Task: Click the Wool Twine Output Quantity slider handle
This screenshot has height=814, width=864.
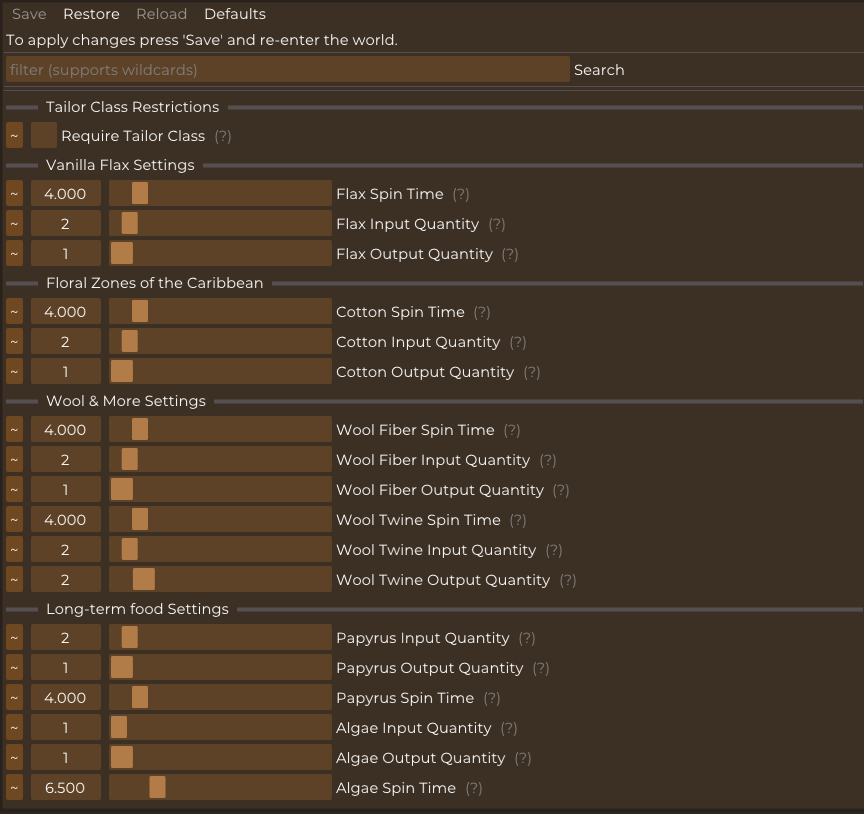Action: tap(144, 580)
